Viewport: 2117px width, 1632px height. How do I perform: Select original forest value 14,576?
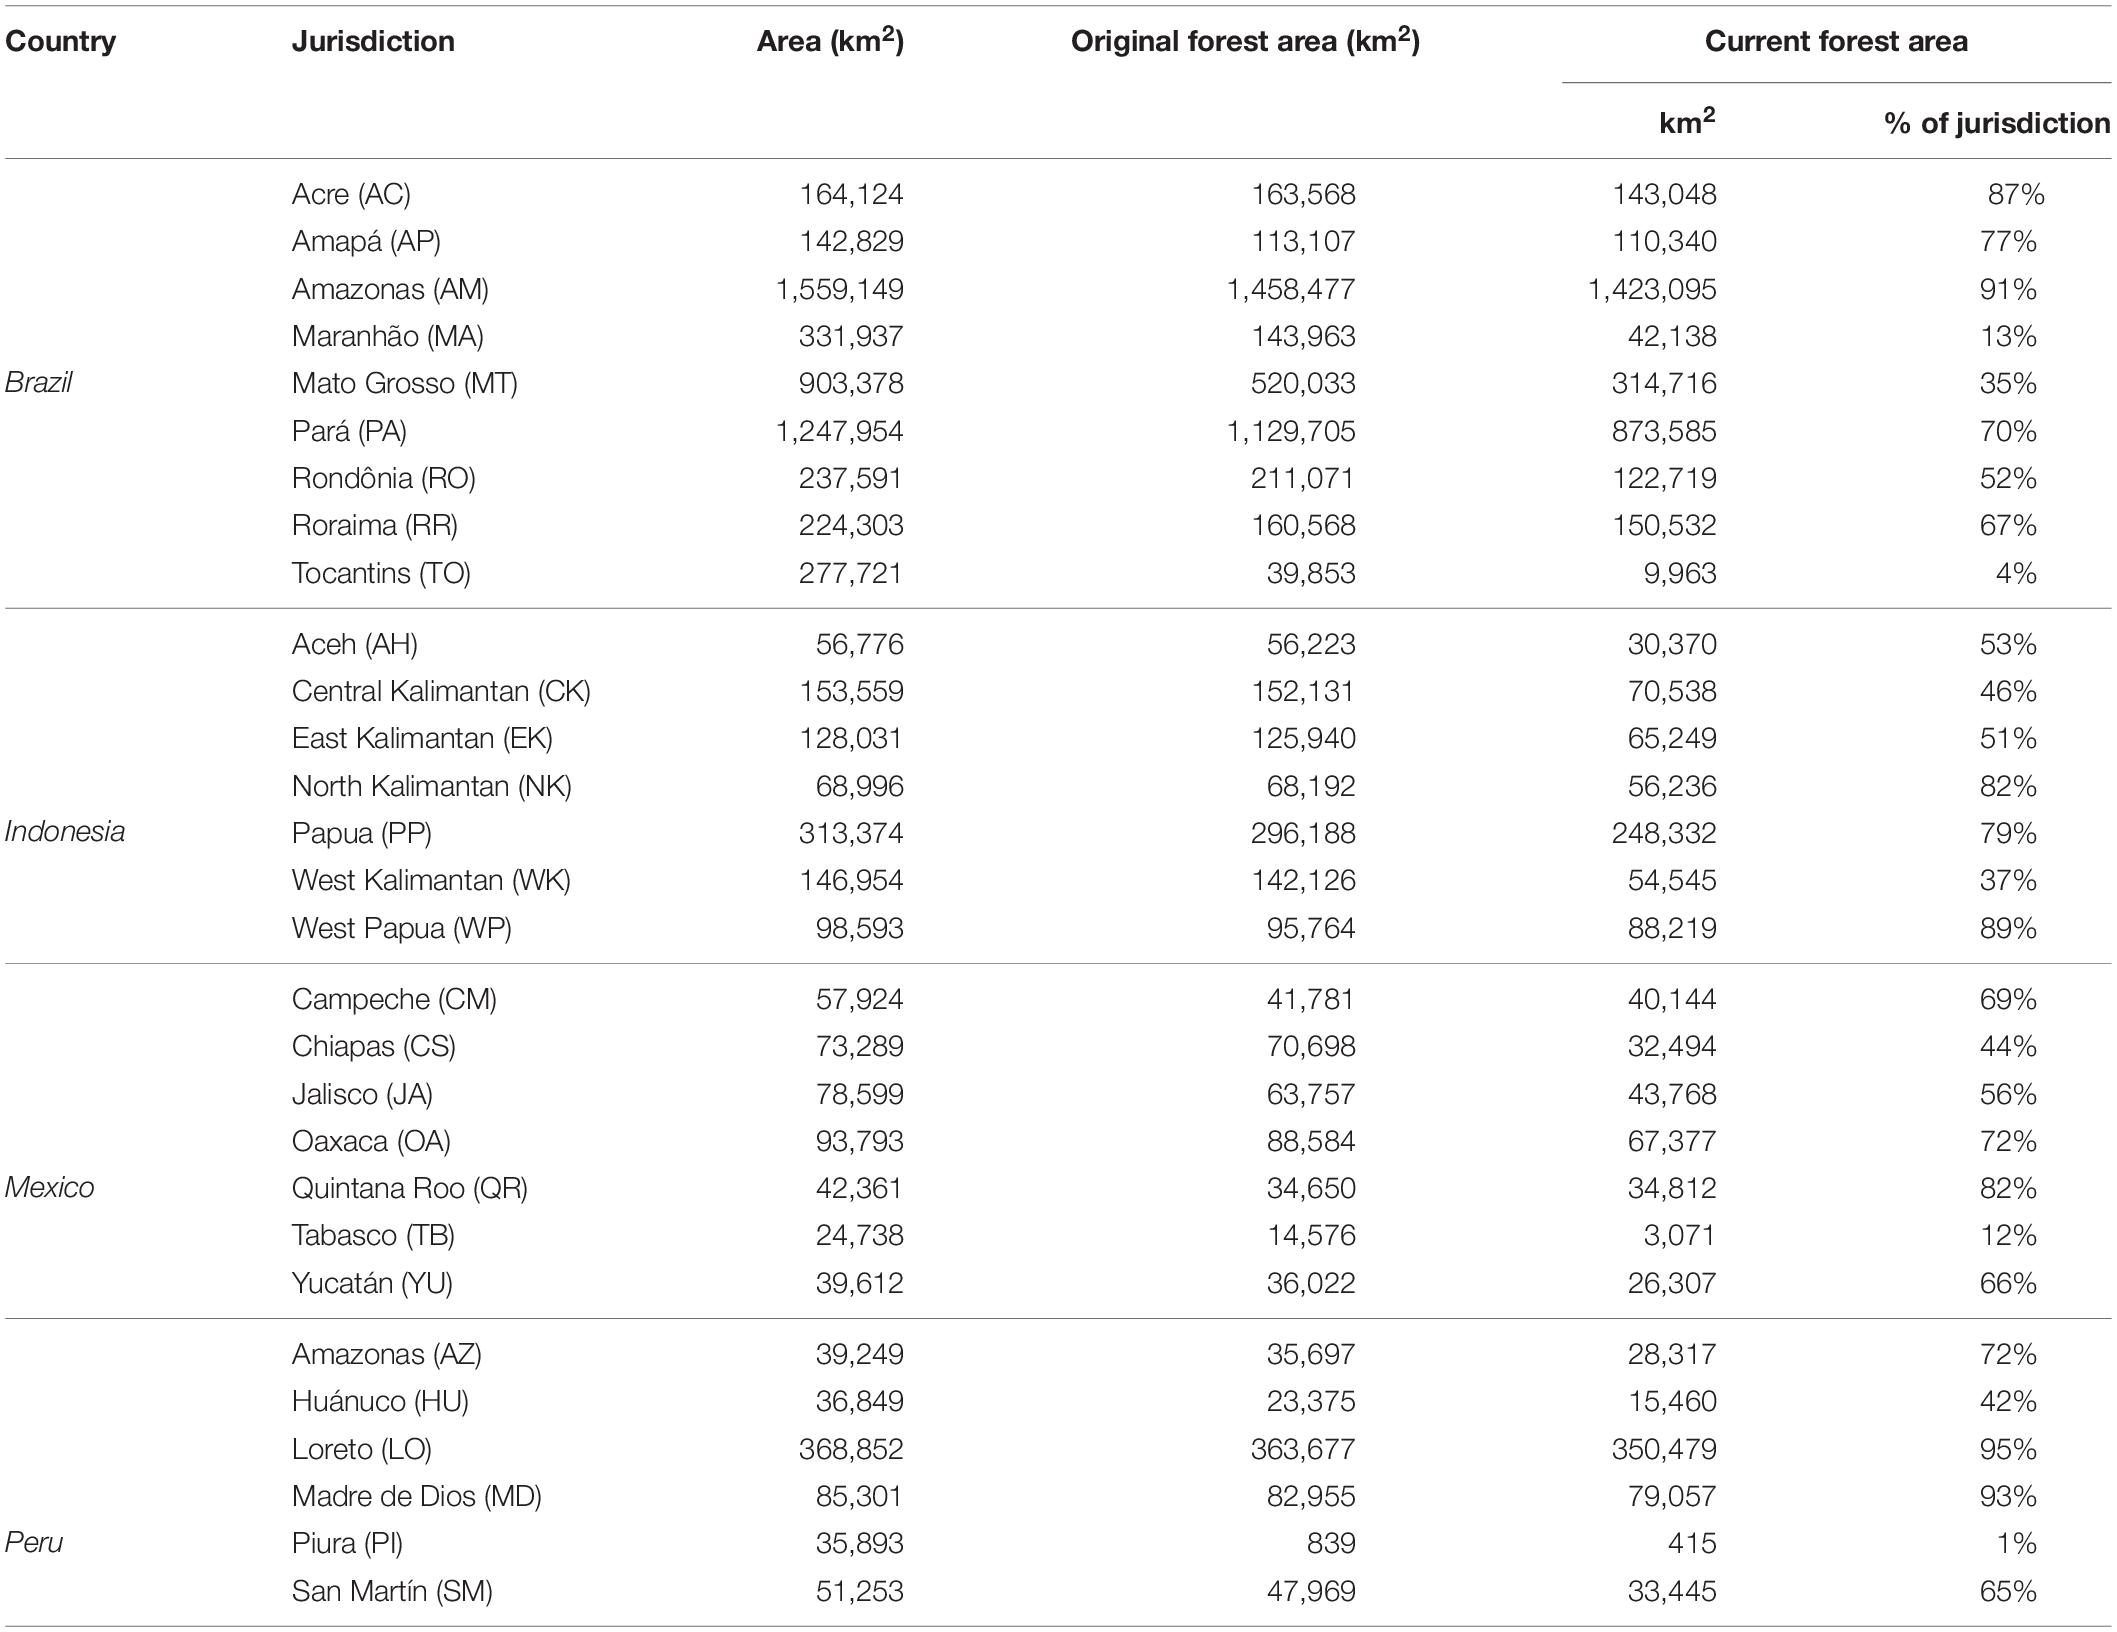[x=1312, y=1235]
